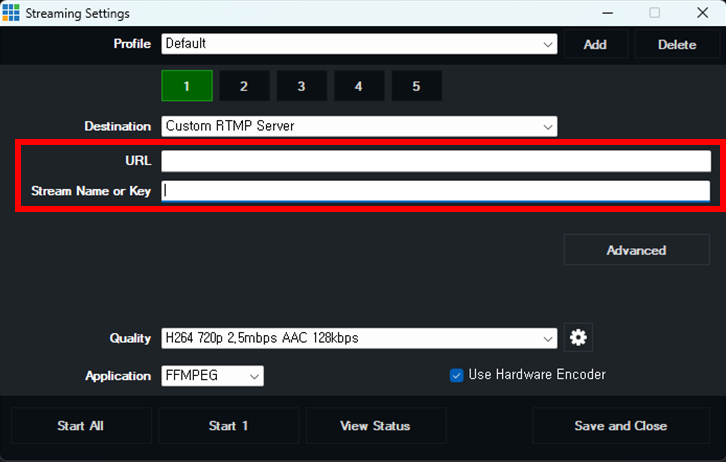Focus the URL input field
This screenshot has height=462, width=726.
(435, 161)
